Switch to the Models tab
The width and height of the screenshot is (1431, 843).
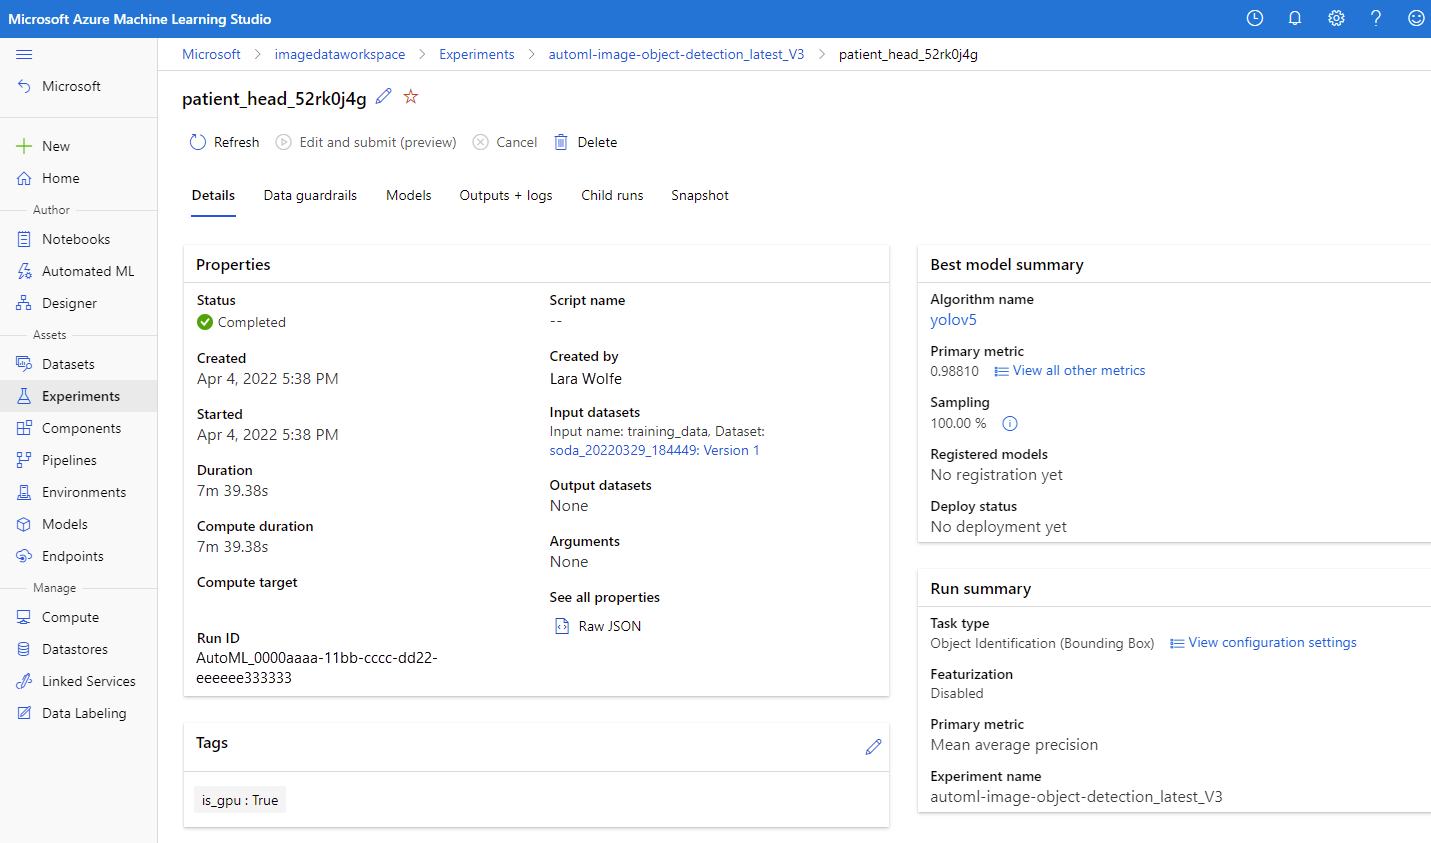tap(409, 195)
